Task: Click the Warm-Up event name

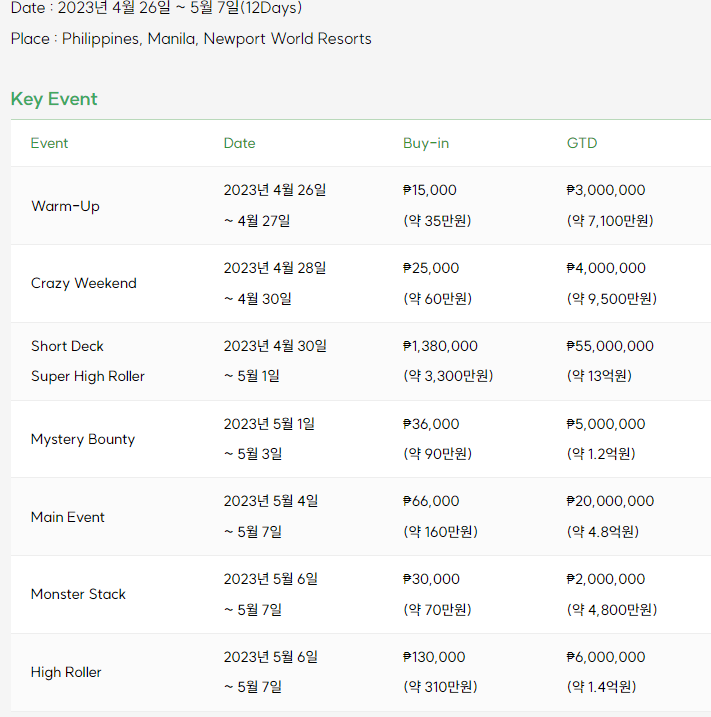Action: 65,206
